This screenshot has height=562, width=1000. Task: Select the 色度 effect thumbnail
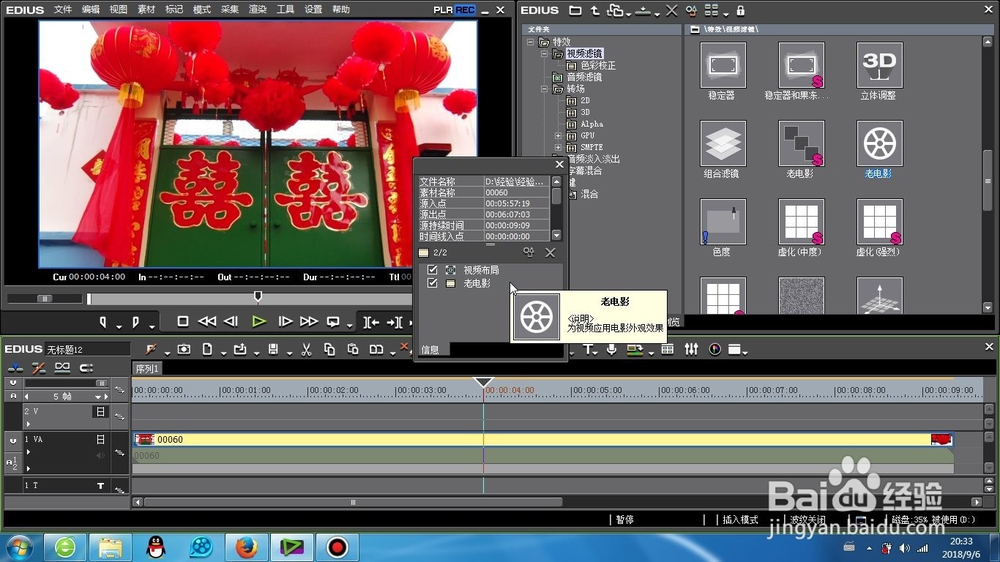click(723, 222)
